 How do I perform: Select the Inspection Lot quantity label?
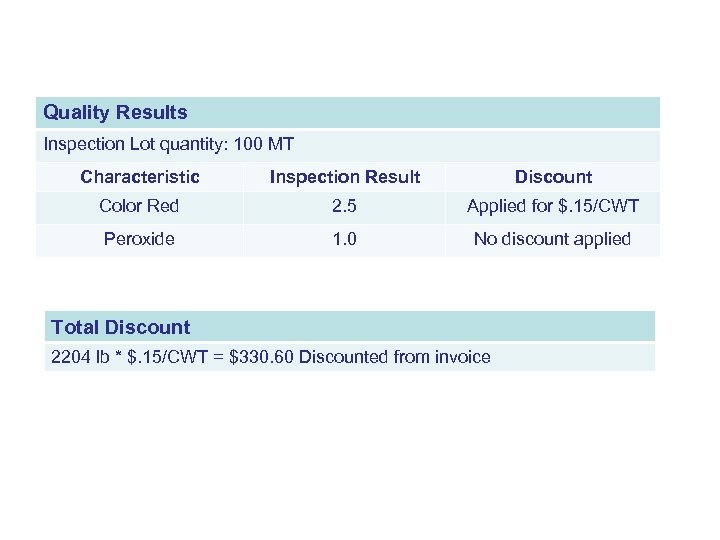[134, 144]
